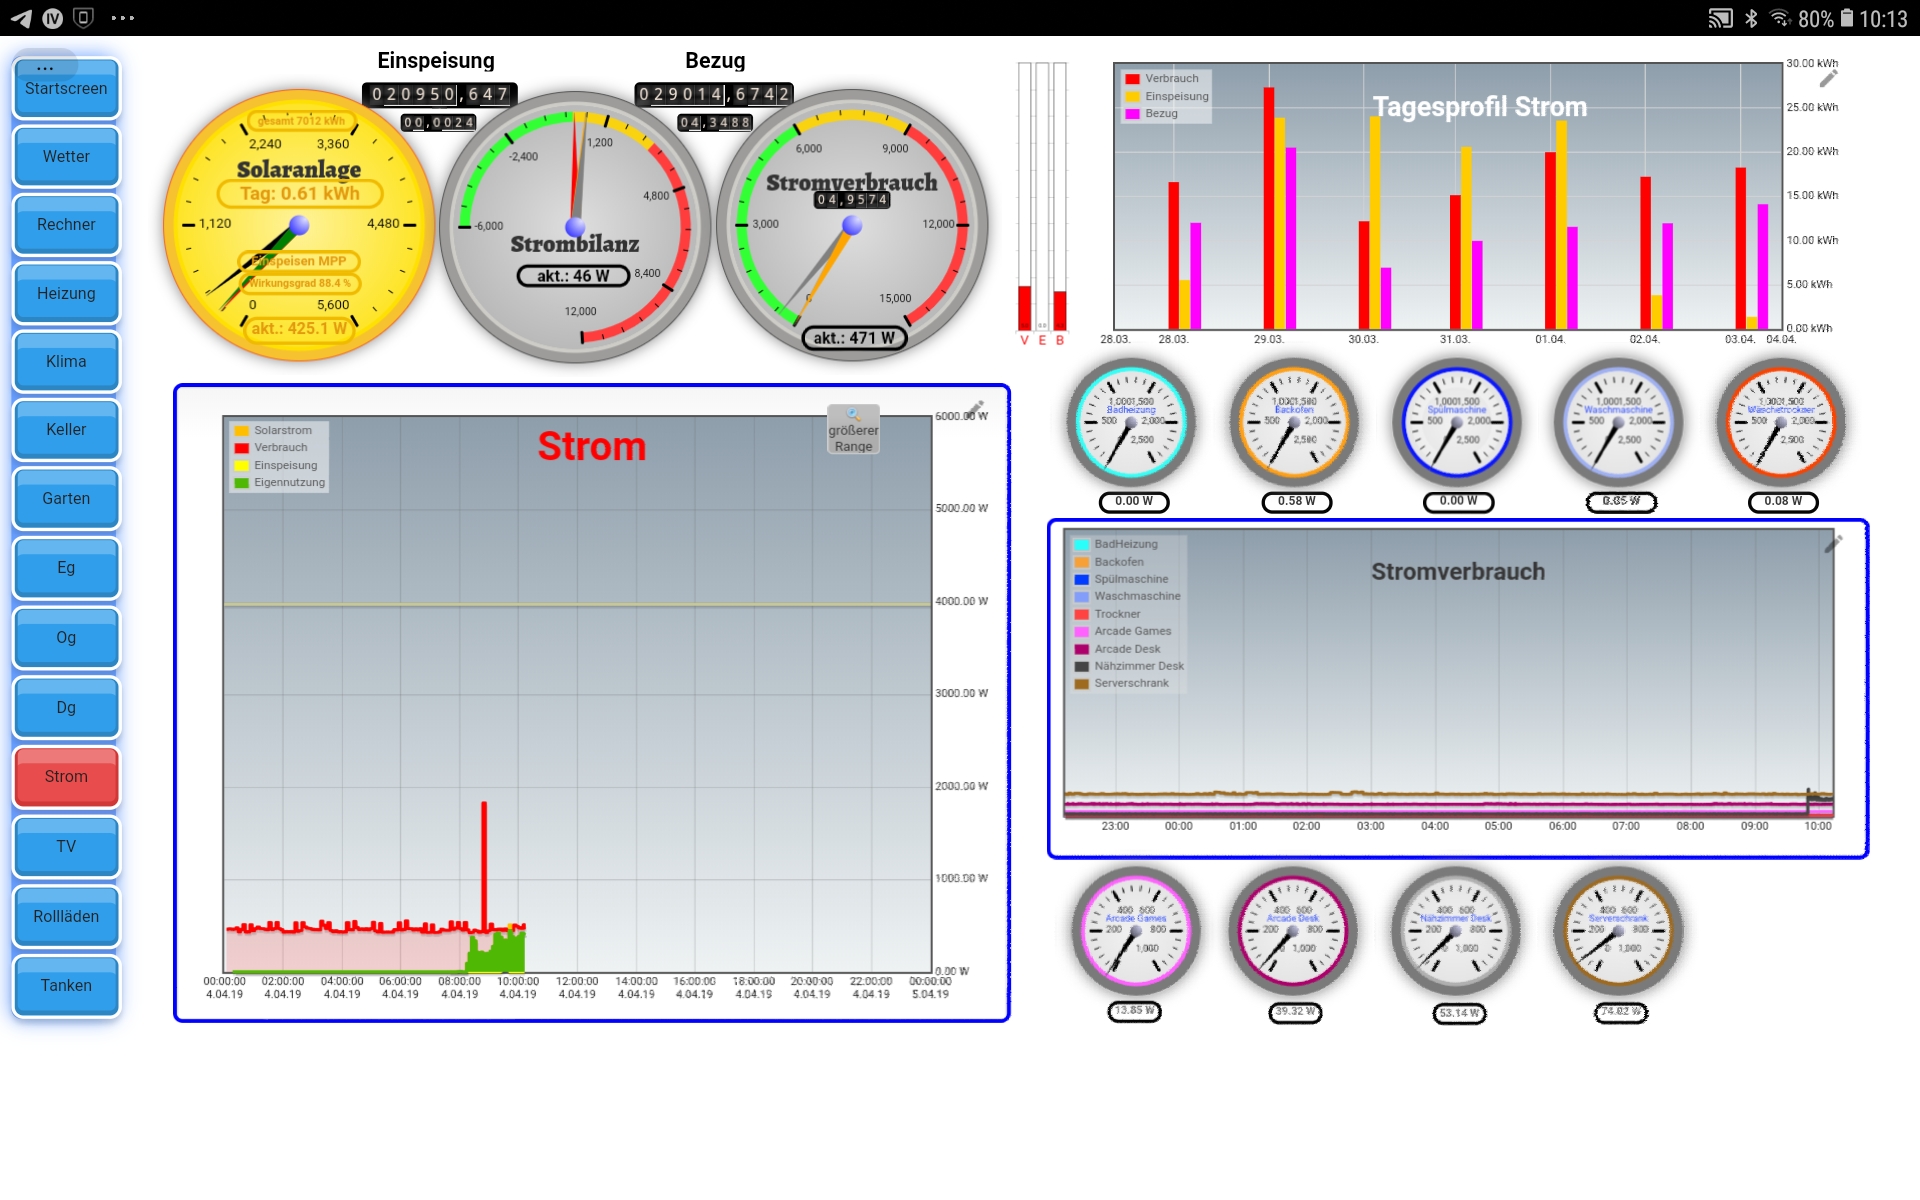Click the Trockner color swatch in legend

[x=1081, y=614]
